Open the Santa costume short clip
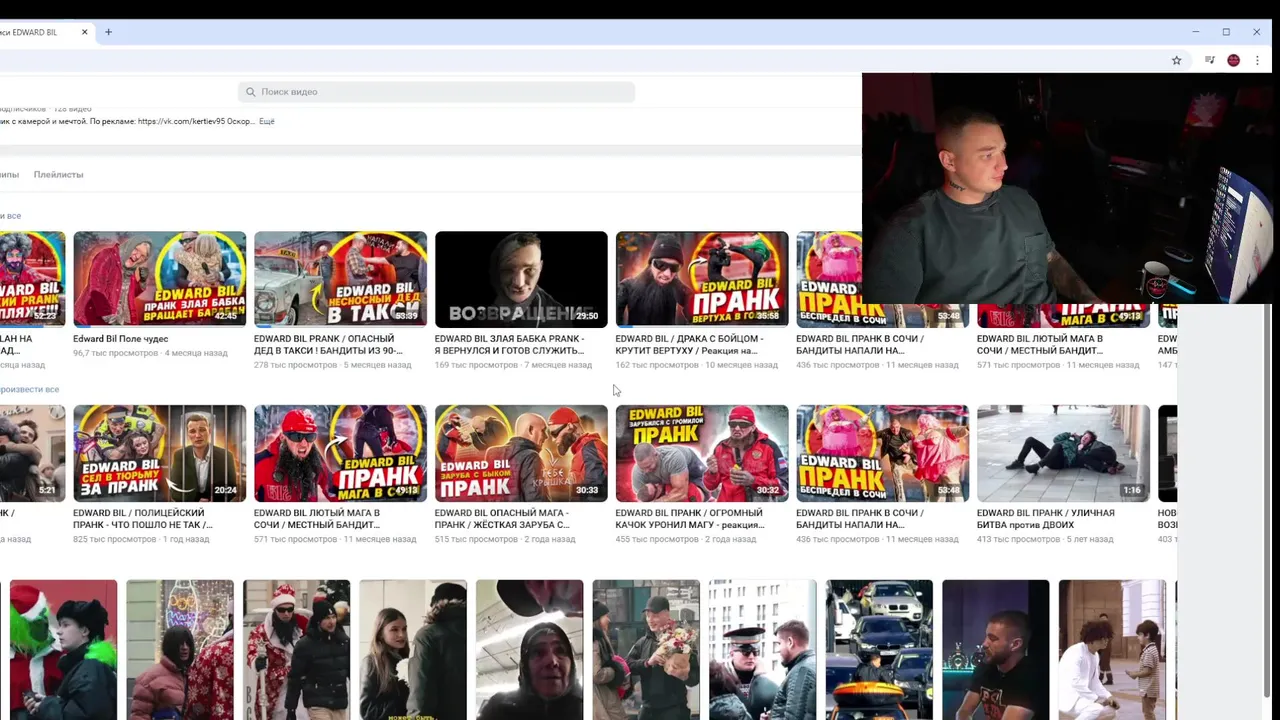The width and height of the screenshot is (1280, 720). pos(297,650)
